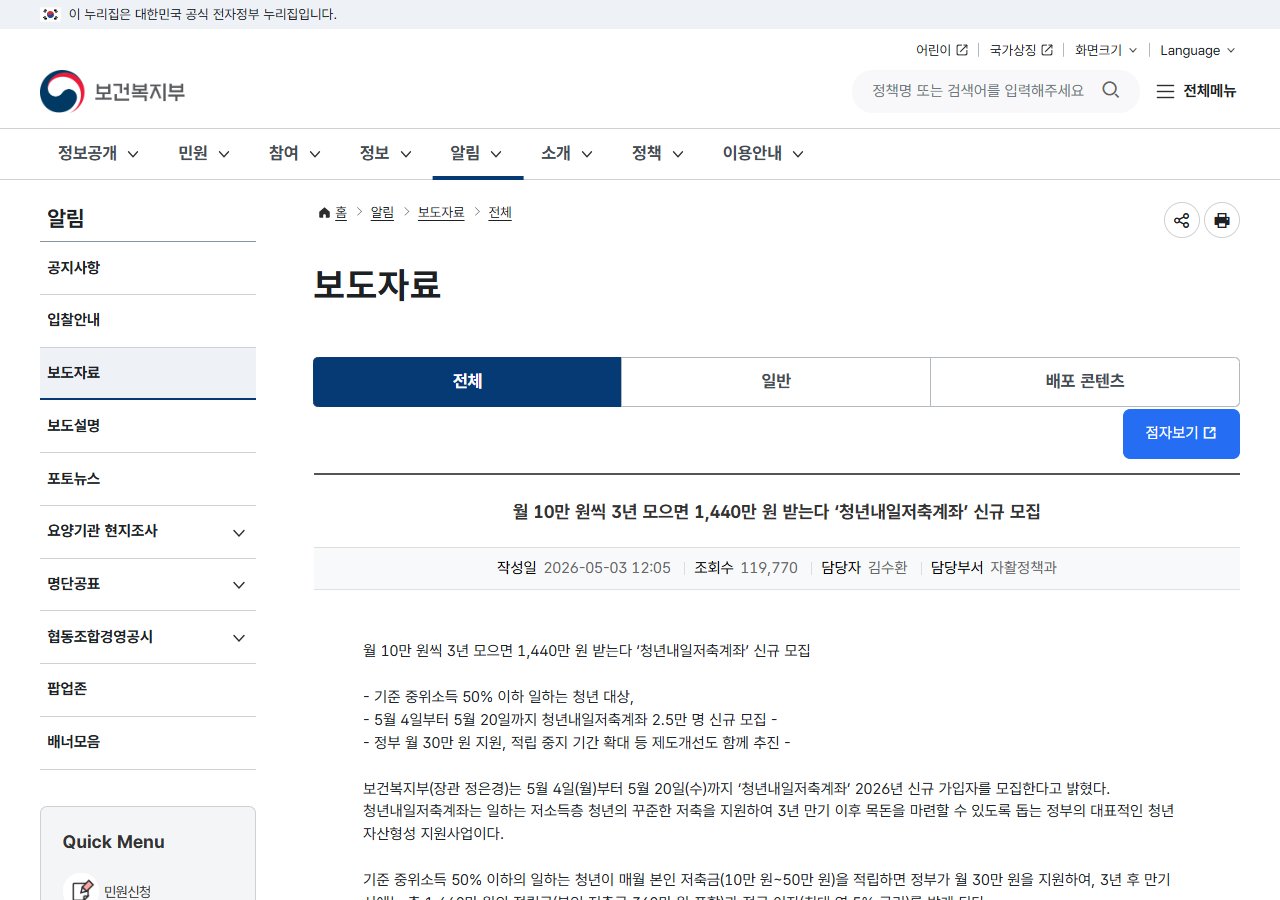This screenshot has width=1280, height=900.
Task: Open the 어린이 external link
Action: (941, 50)
